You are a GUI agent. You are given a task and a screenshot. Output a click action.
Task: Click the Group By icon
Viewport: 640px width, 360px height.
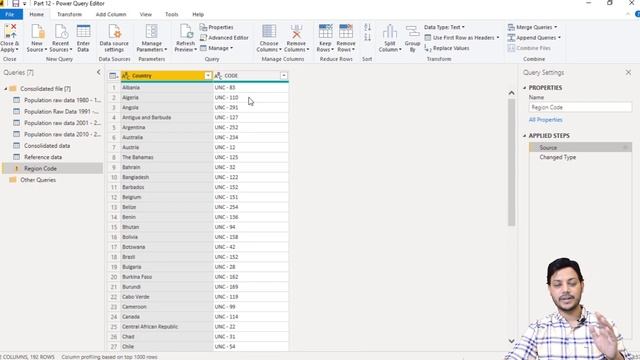pyautogui.click(x=412, y=31)
